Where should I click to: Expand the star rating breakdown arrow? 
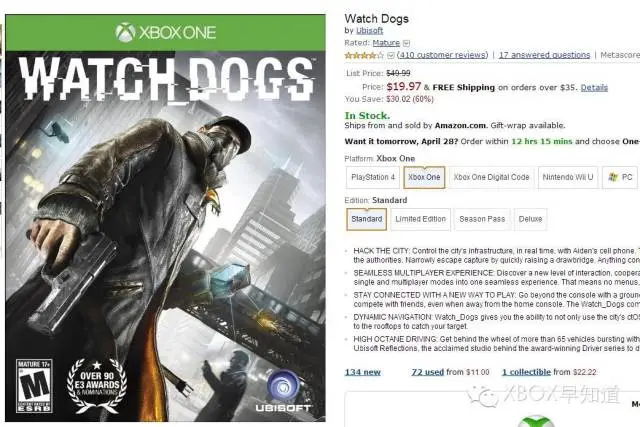point(391,55)
